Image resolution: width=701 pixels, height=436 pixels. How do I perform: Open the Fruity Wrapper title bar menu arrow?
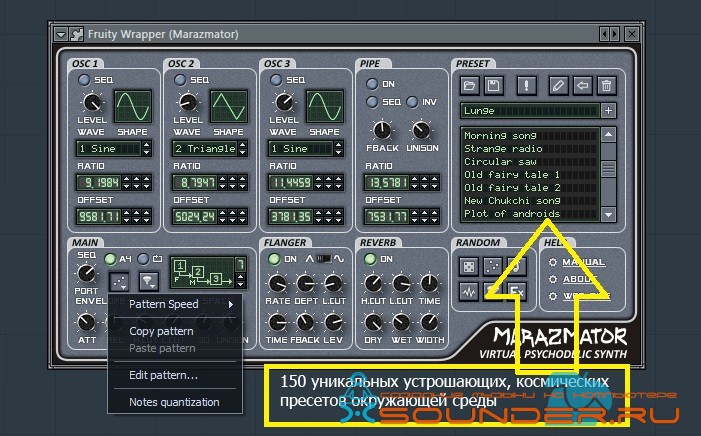point(61,34)
